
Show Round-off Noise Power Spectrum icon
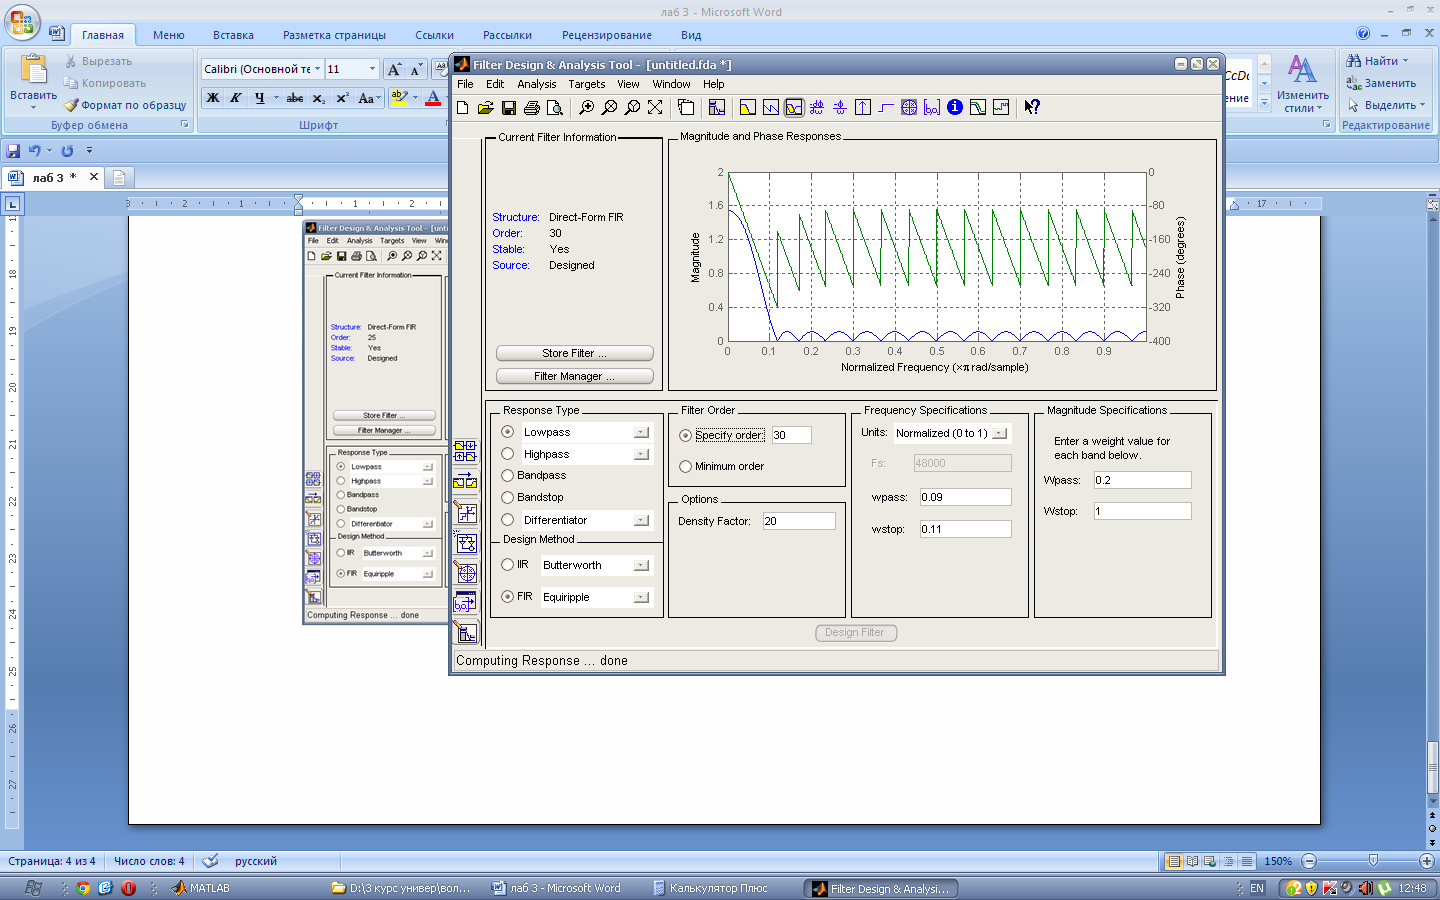[1001, 107]
